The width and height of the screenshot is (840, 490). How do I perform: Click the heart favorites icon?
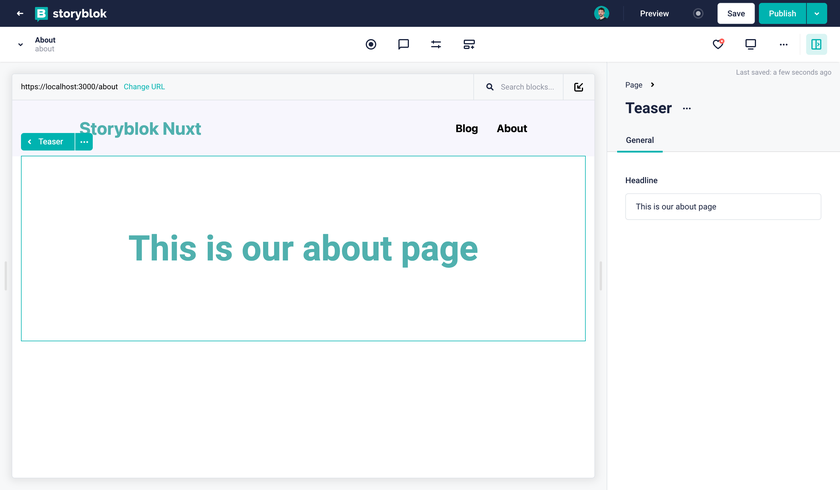[718, 44]
